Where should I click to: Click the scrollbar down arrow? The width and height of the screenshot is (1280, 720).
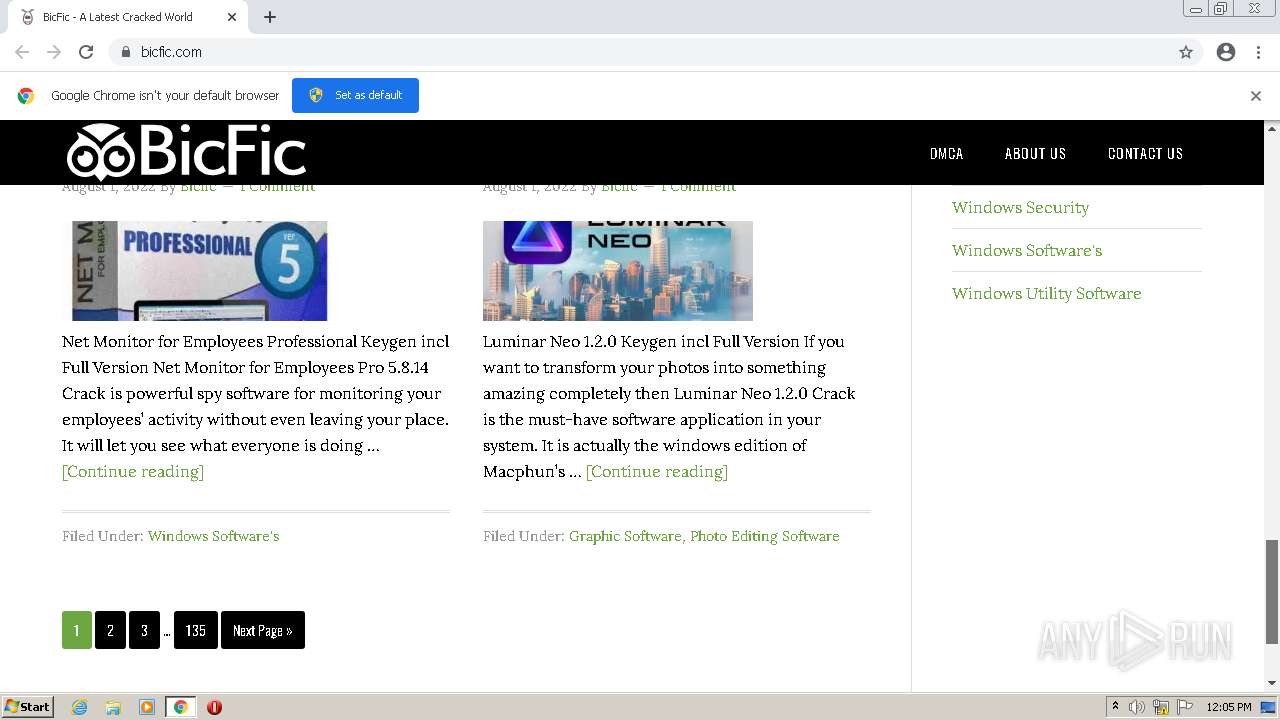coord(1272,683)
